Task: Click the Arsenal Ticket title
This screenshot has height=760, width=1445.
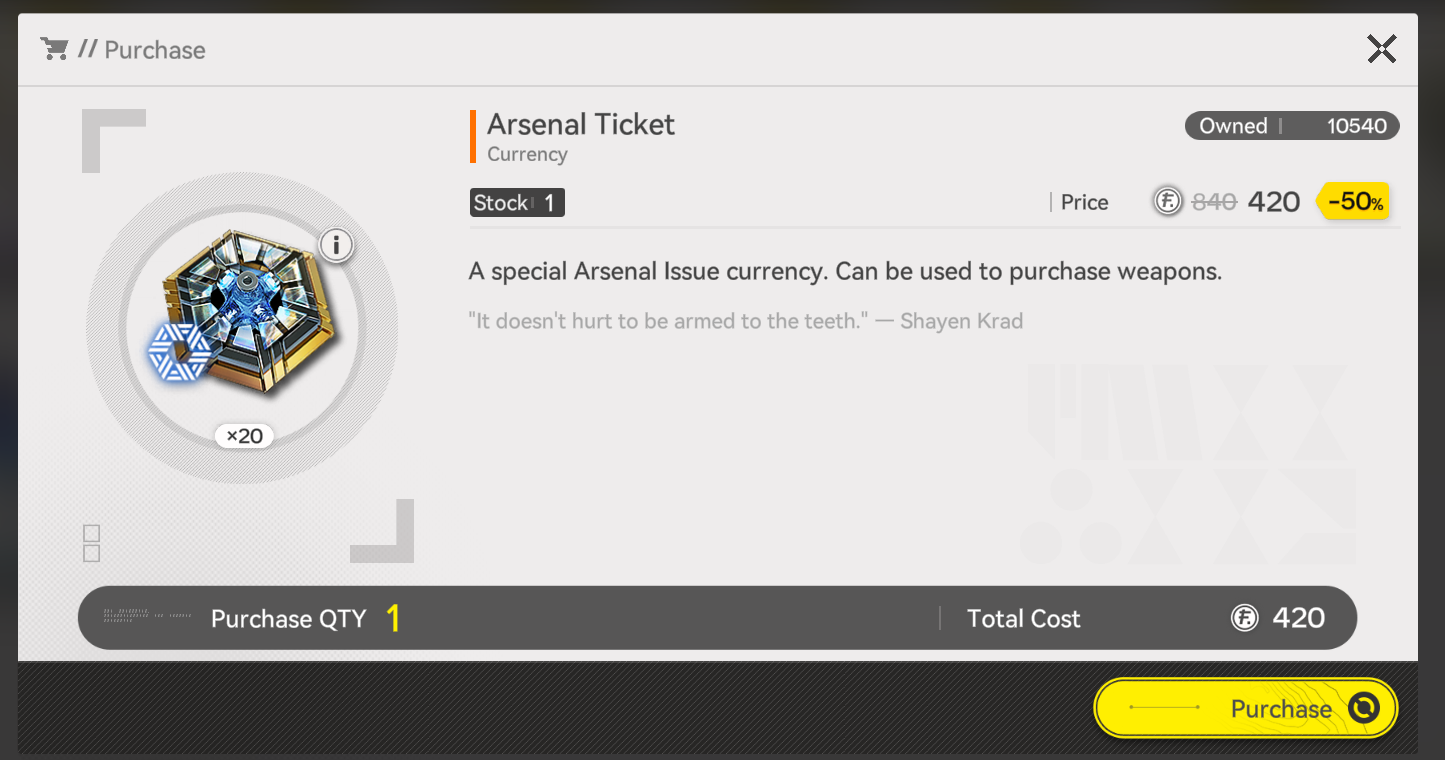Action: pyautogui.click(x=581, y=124)
